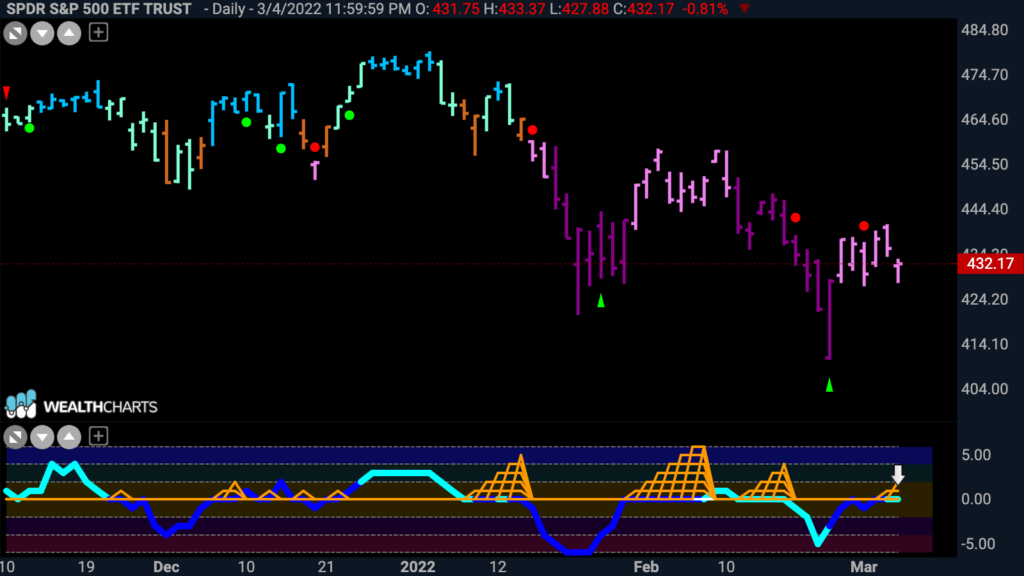Click the 5.00 oscillator scale label
This screenshot has width=1024, height=576.
coord(976,455)
